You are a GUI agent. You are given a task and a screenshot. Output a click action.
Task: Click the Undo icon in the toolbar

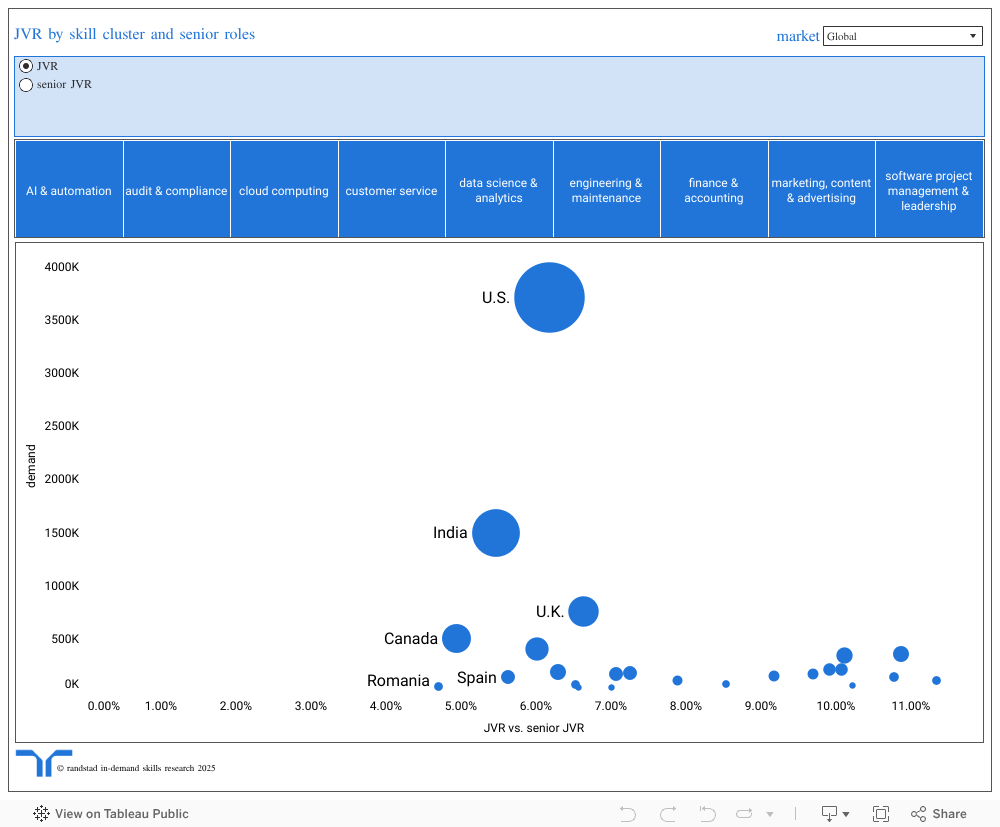[627, 814]
